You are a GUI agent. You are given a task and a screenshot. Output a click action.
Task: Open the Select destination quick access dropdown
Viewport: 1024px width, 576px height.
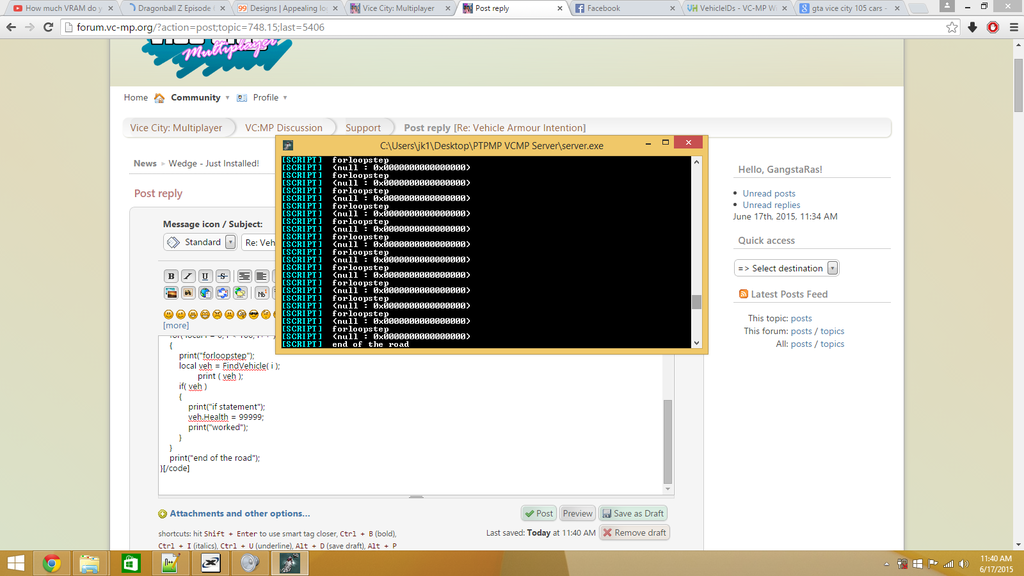[786, 268]
